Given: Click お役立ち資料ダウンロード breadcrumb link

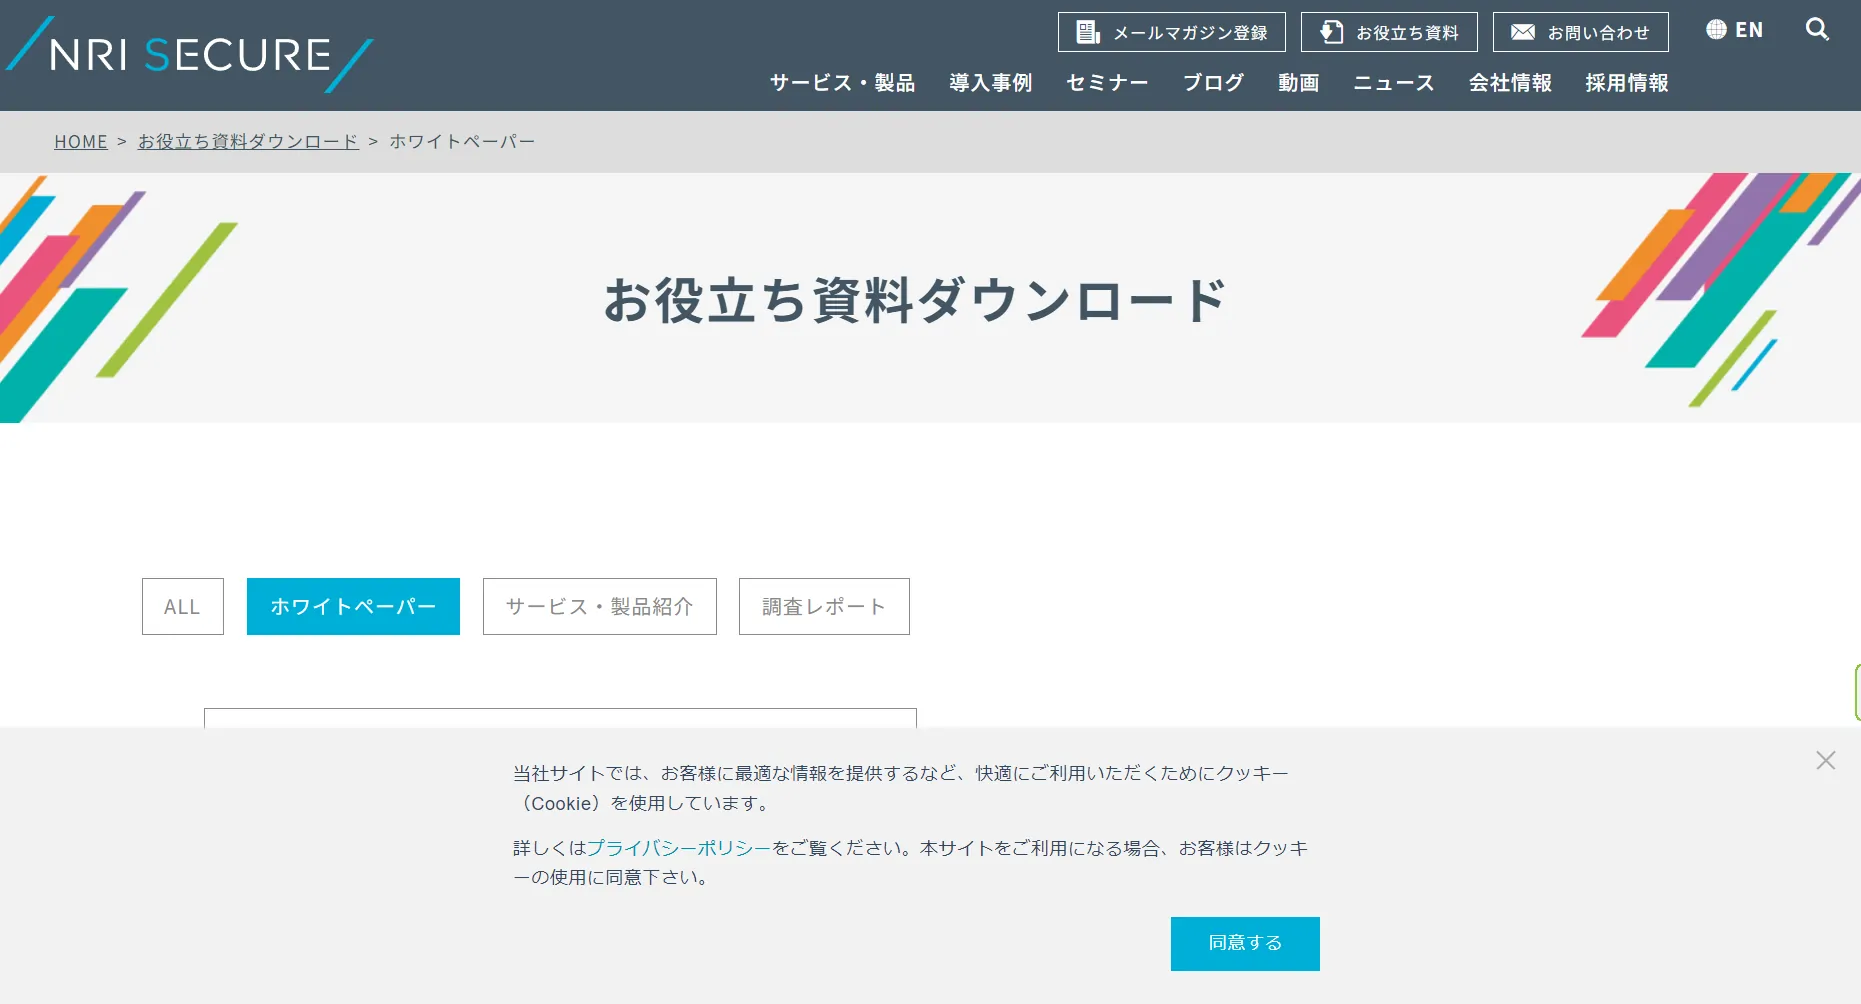Looking at the screenshot, I should (x=248, y=142).
